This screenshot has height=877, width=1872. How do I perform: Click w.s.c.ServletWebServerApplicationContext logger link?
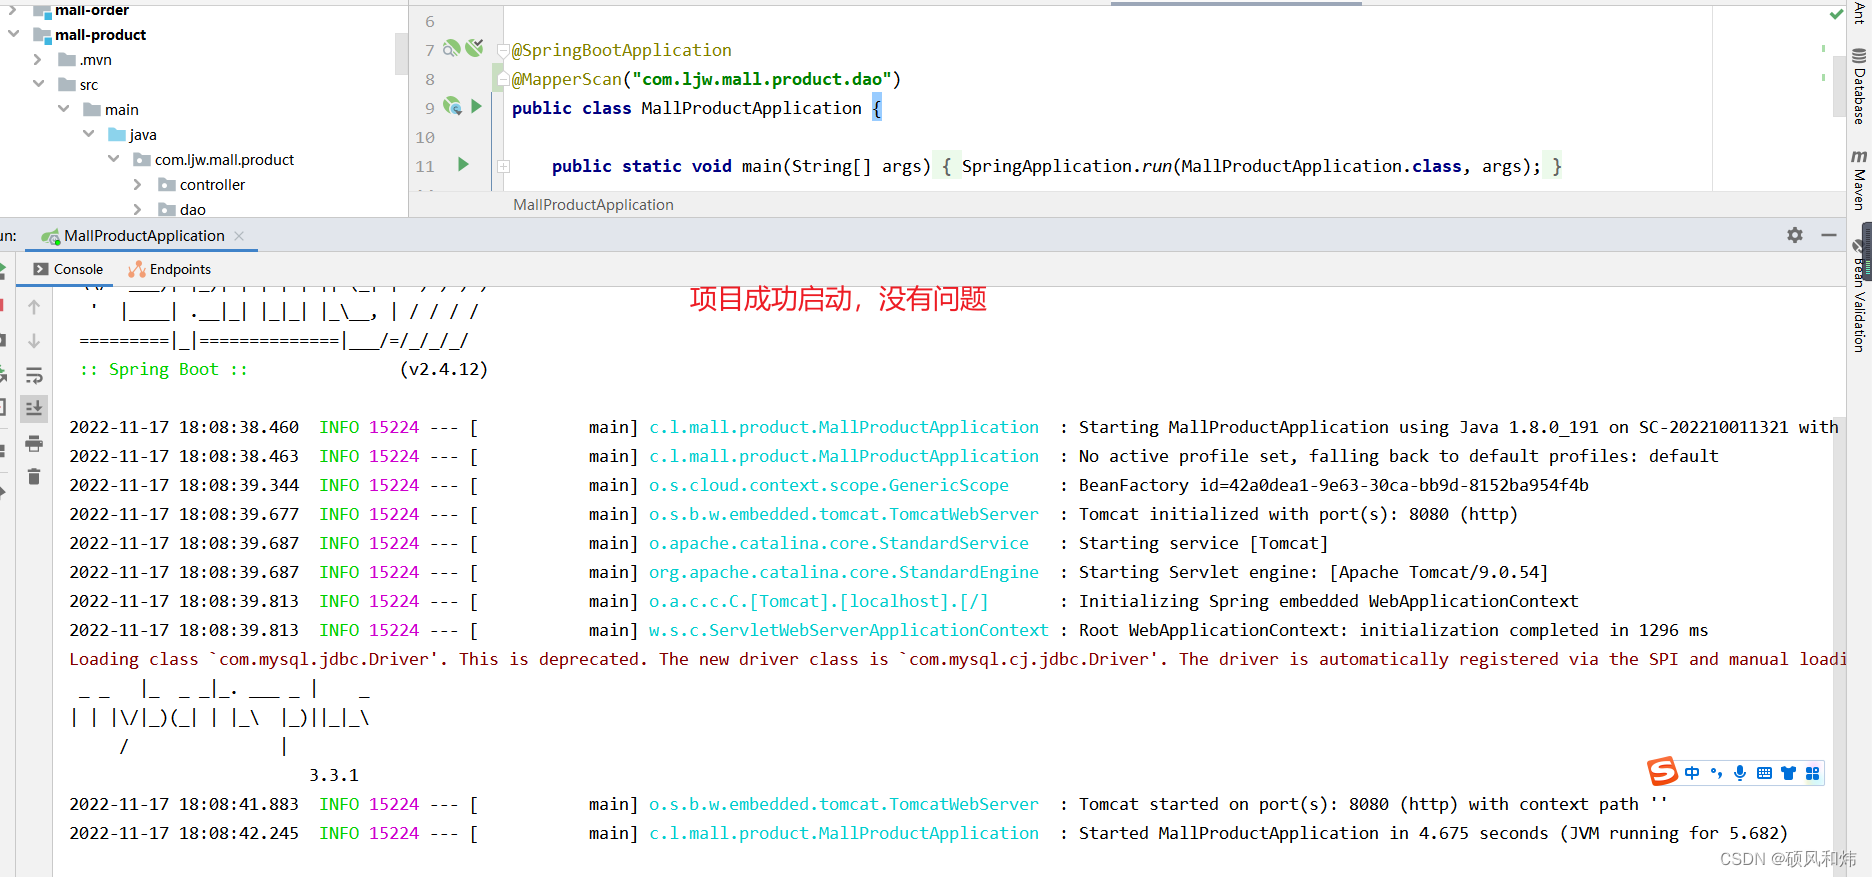849,630
